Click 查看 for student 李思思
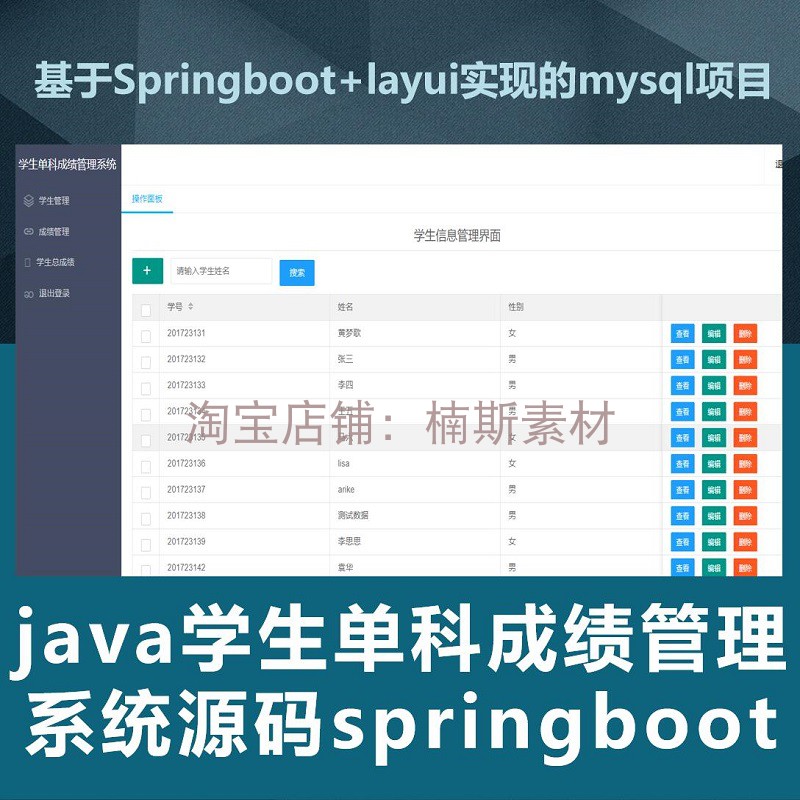Screen dimensions: 800x800 pyautogui.click(x=683, y=542)
